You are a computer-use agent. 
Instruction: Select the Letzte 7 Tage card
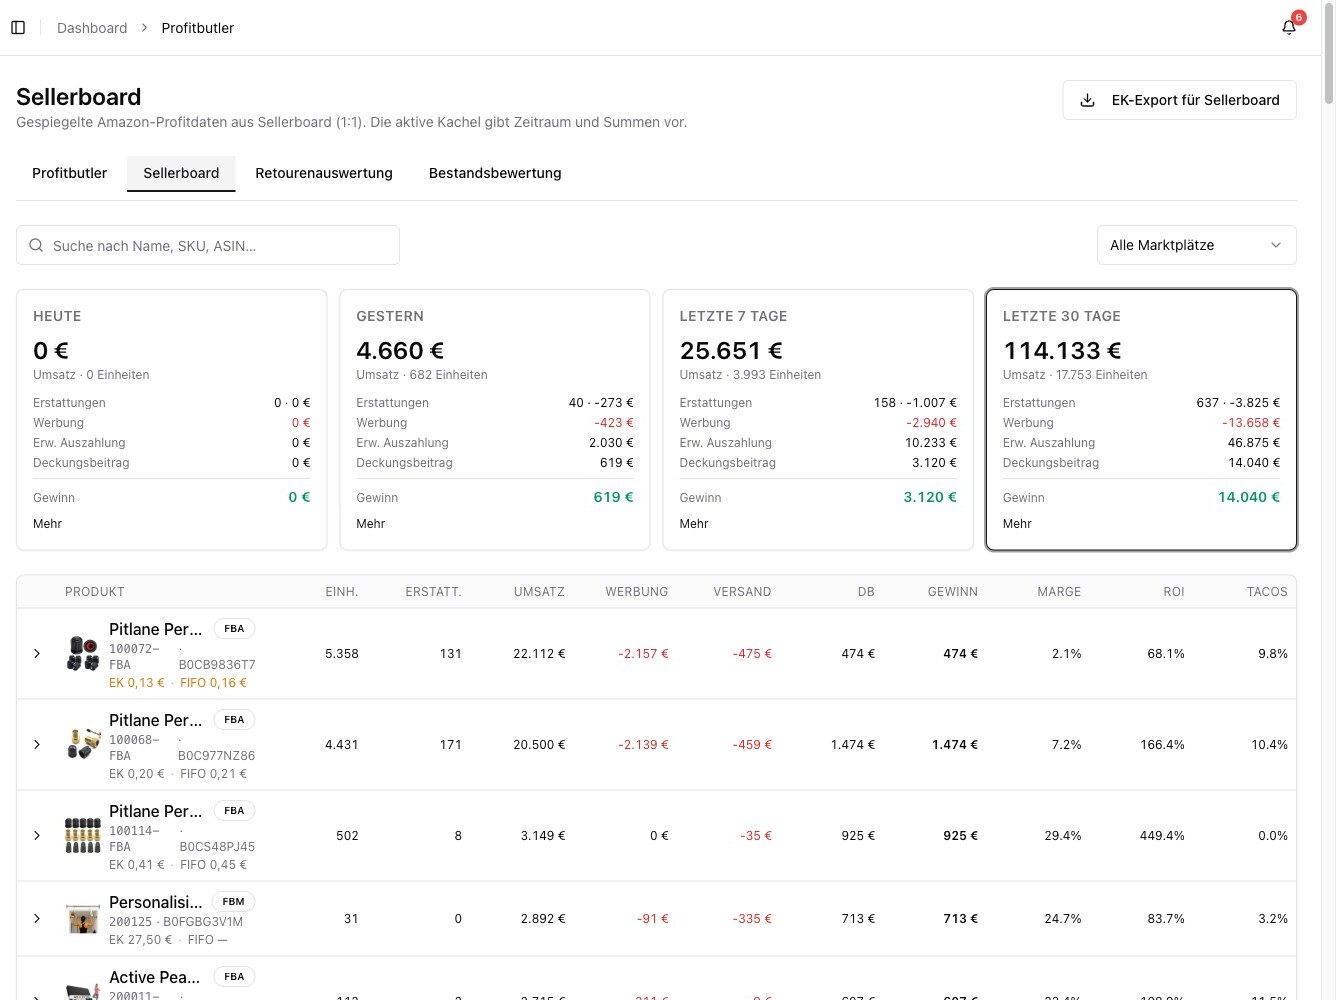(x=818, y=420)
